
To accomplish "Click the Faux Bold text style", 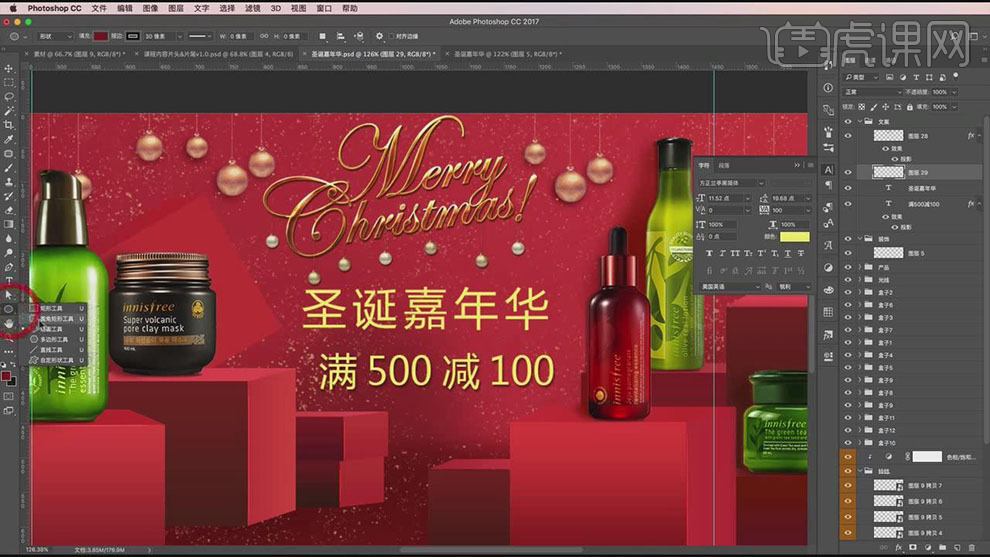I will point(708,253).
